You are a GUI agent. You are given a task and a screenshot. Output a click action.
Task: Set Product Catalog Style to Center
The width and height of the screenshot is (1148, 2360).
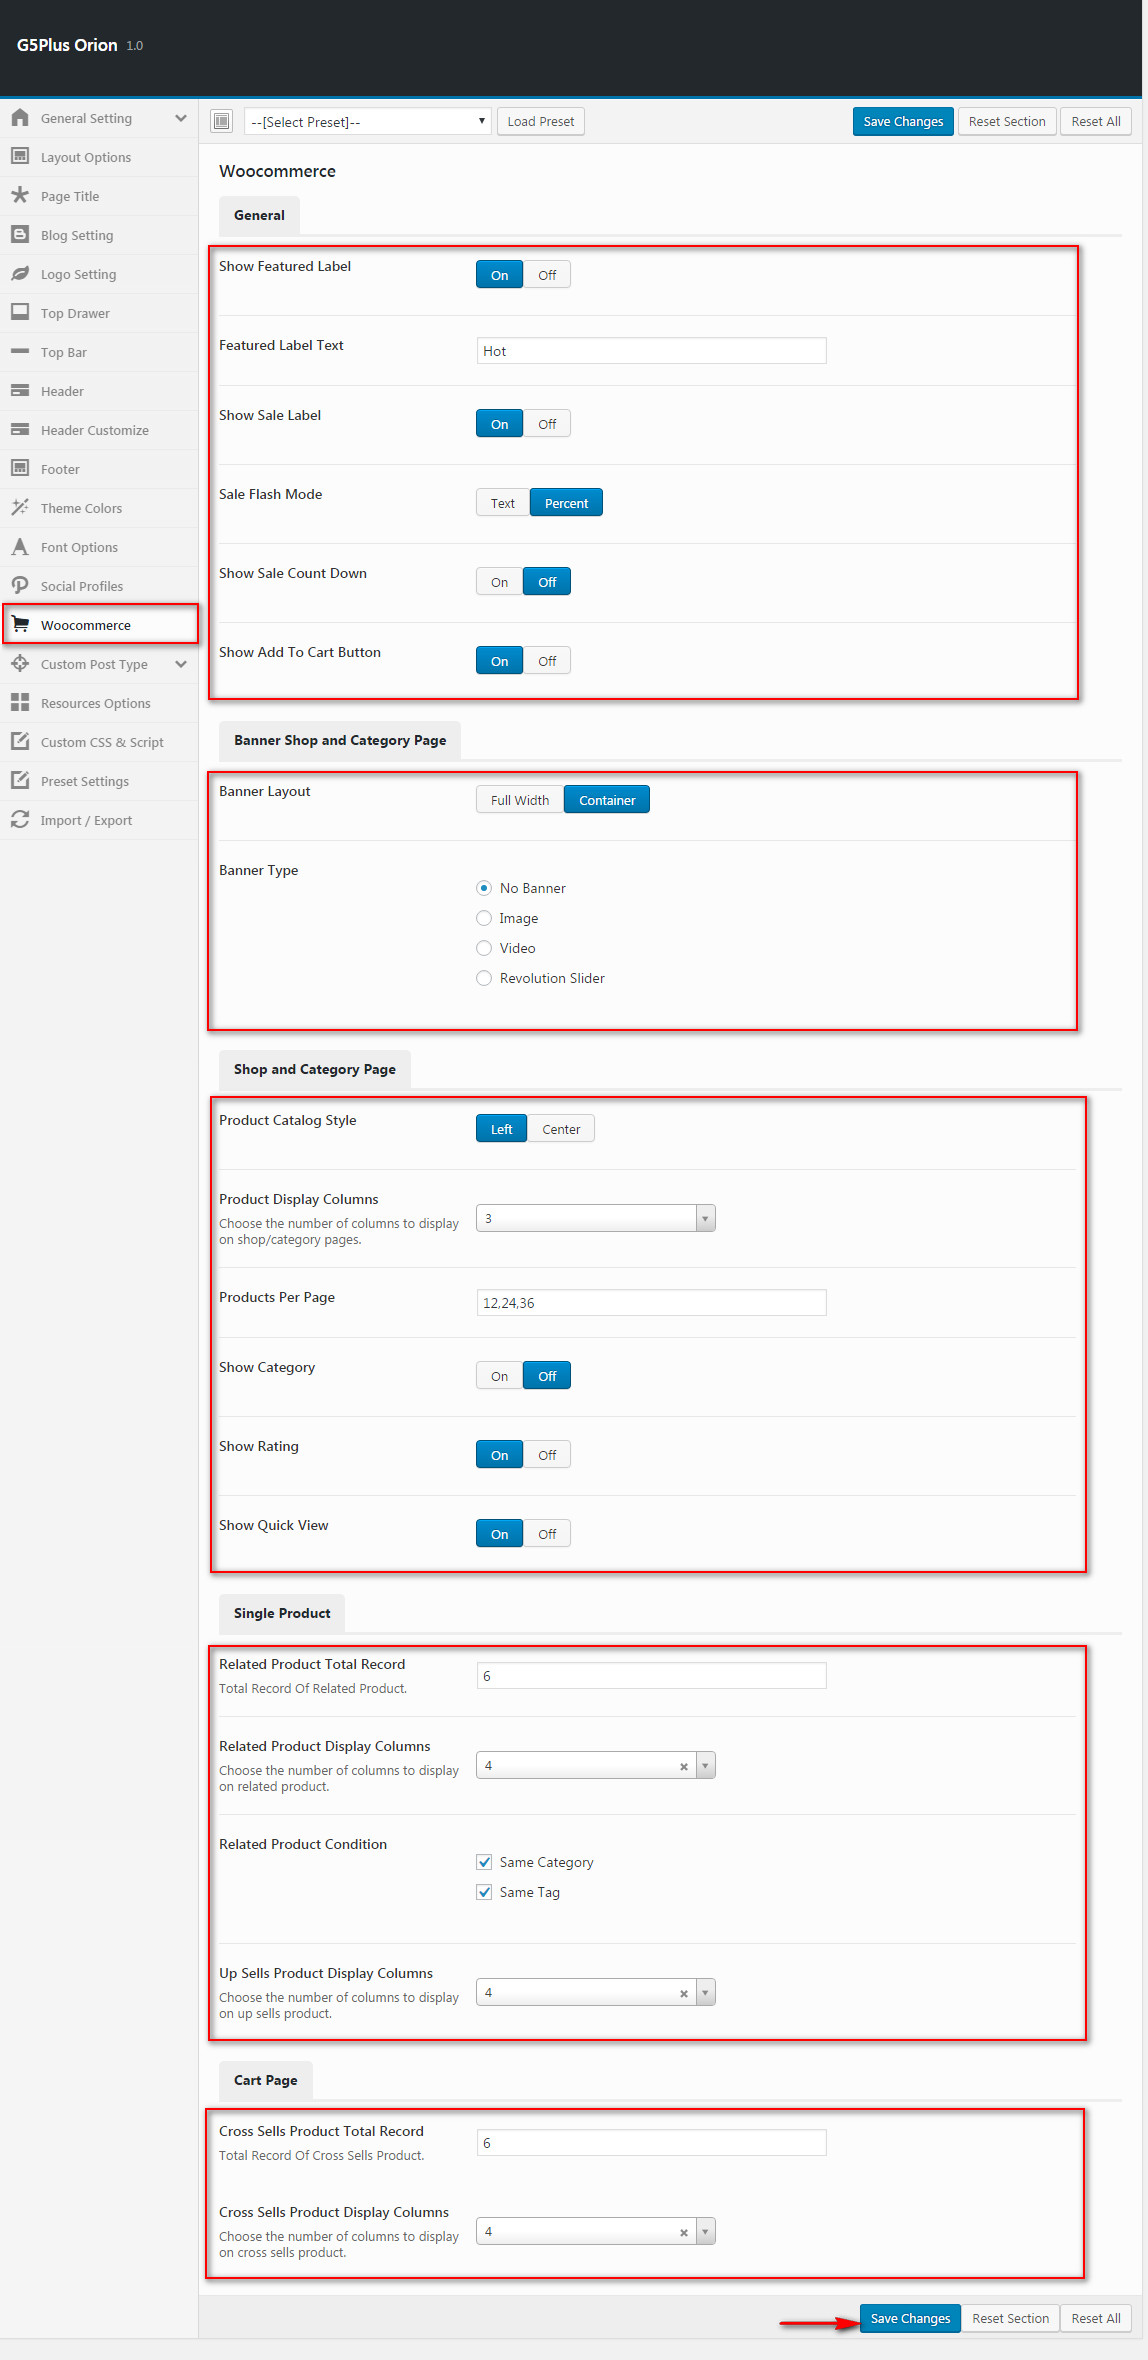tap(561, 1129)
